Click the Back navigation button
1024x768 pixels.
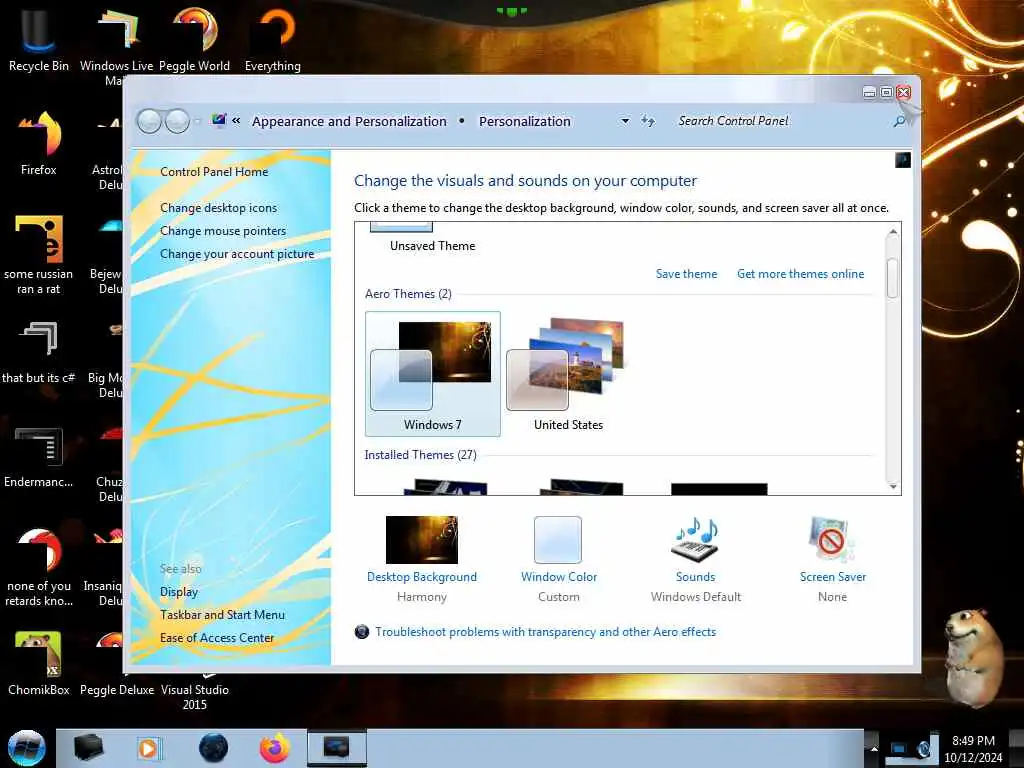(x=150, y=121)
